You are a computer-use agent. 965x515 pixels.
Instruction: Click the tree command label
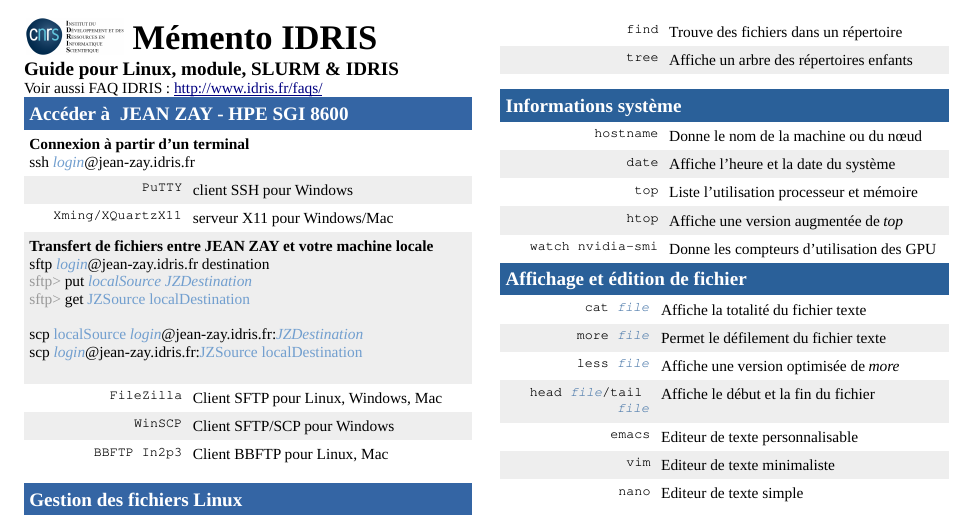coord(641,58)
